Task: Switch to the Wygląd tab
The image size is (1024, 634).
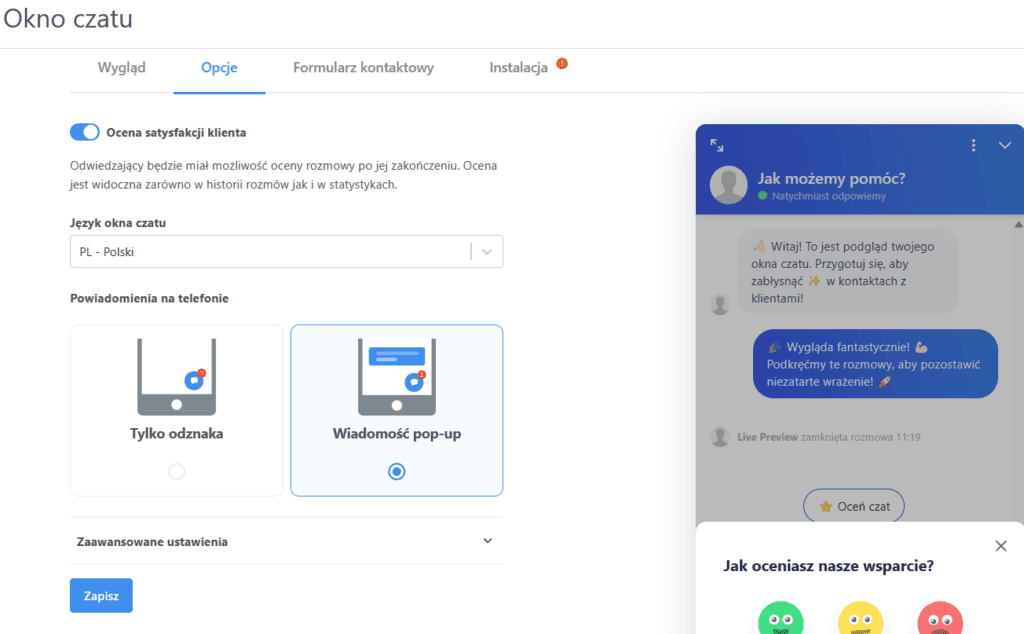Action: point(122,68)
